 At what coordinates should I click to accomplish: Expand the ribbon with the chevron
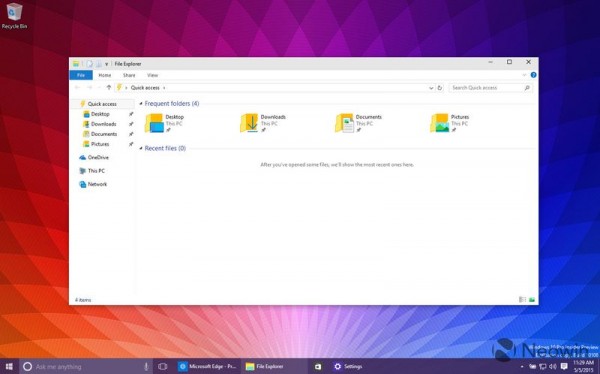coord(524,75)
